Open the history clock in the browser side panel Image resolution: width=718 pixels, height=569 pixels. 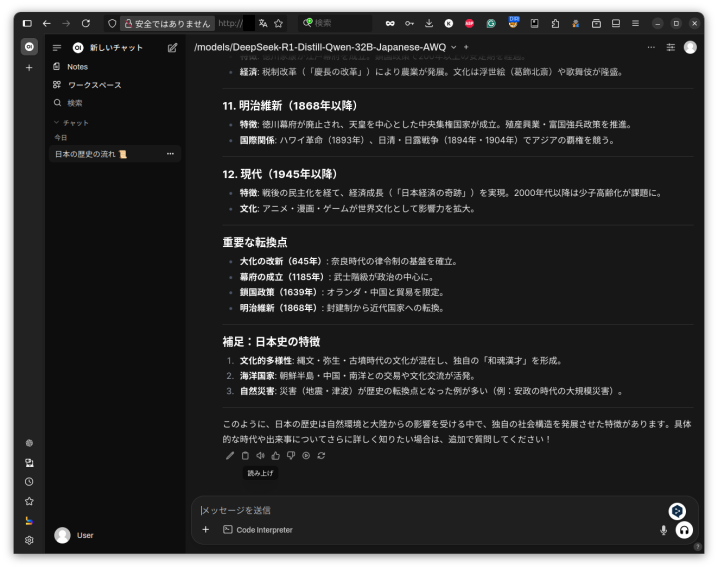[29, 482]
